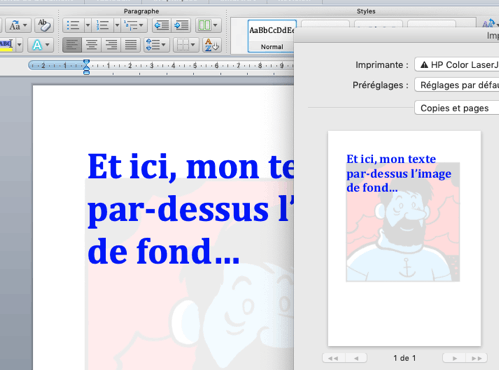Justify the paragraph text
This screenshot has width=499, height=370.
[x=131, y=45]
